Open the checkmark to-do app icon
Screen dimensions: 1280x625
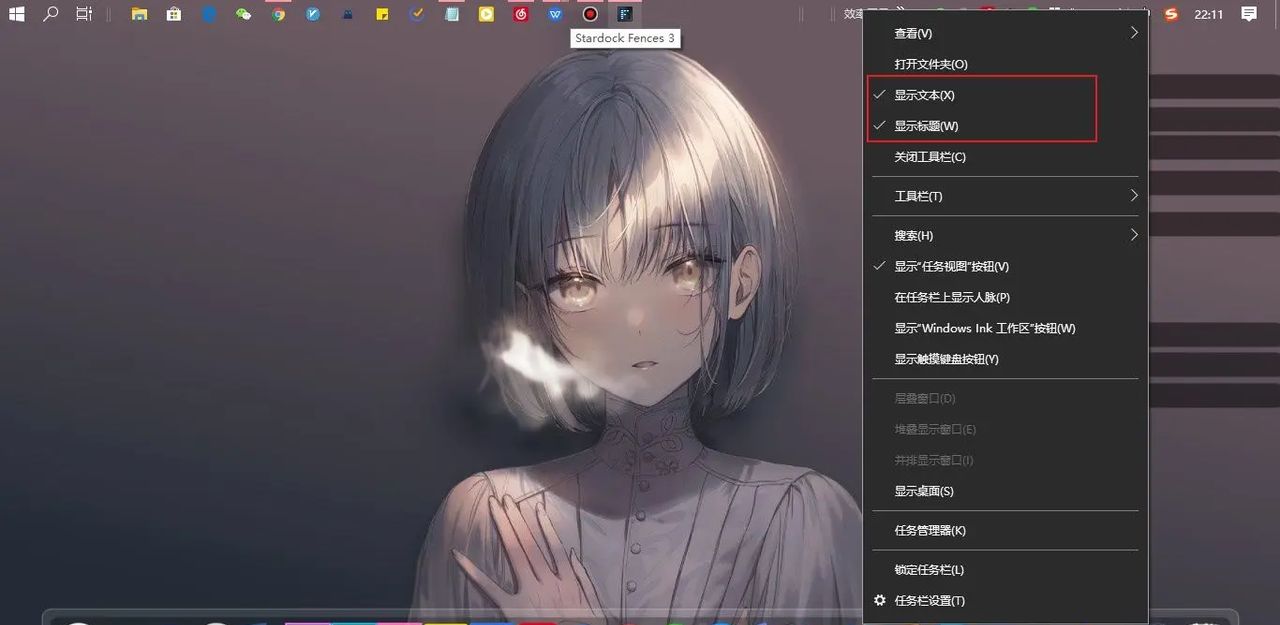[417, 14]
